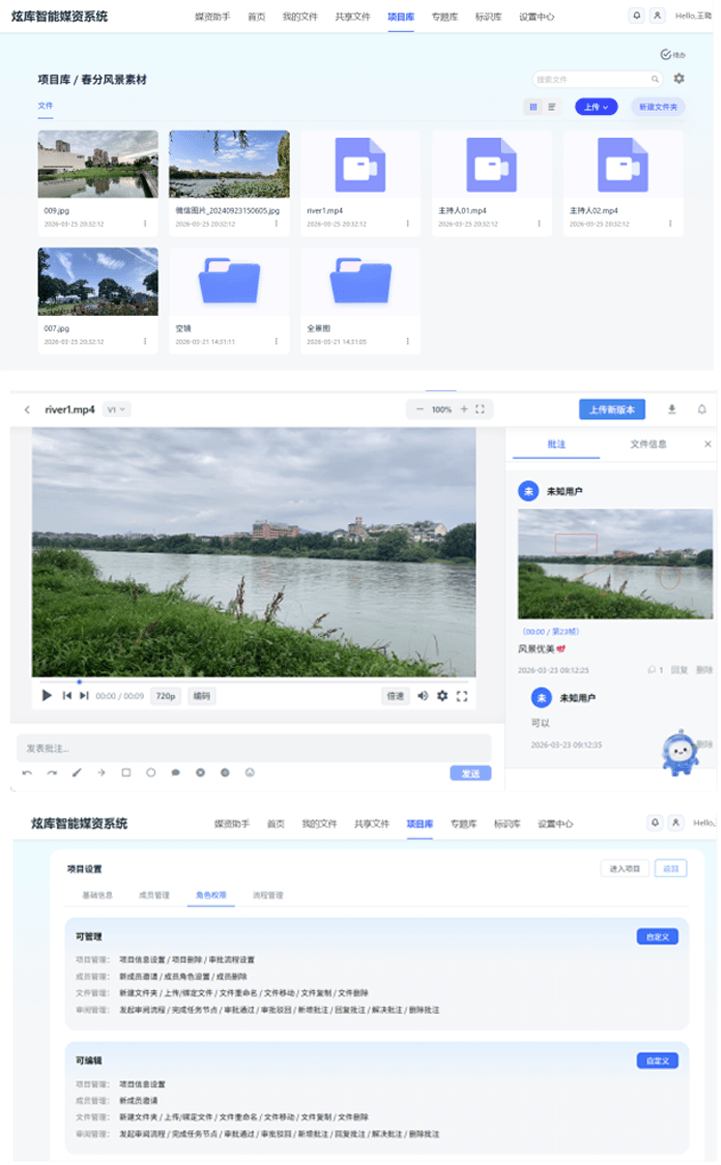721x1165 pixels.
Task: Click the 上传新版本 button
Action: (x=612, y=409)
